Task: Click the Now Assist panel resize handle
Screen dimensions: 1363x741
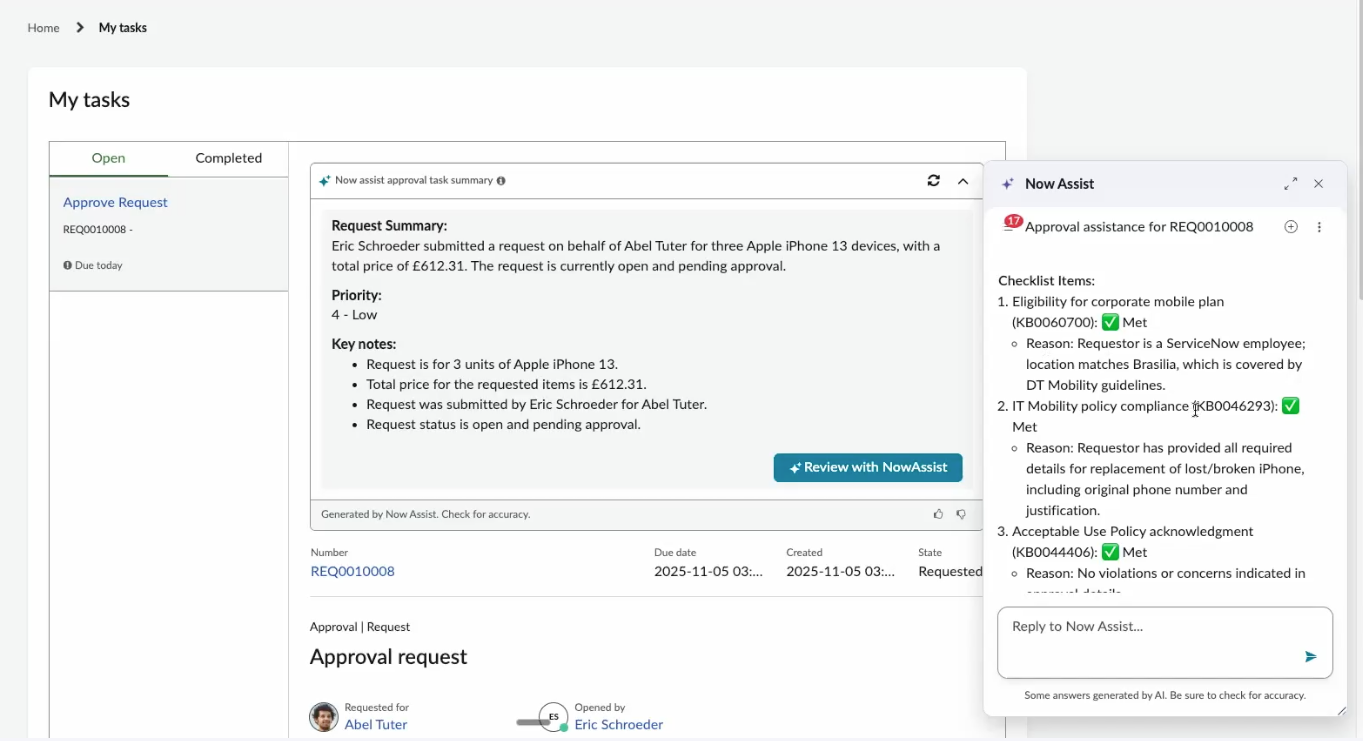Action: pyautogui.click(x=1341, y=710)
